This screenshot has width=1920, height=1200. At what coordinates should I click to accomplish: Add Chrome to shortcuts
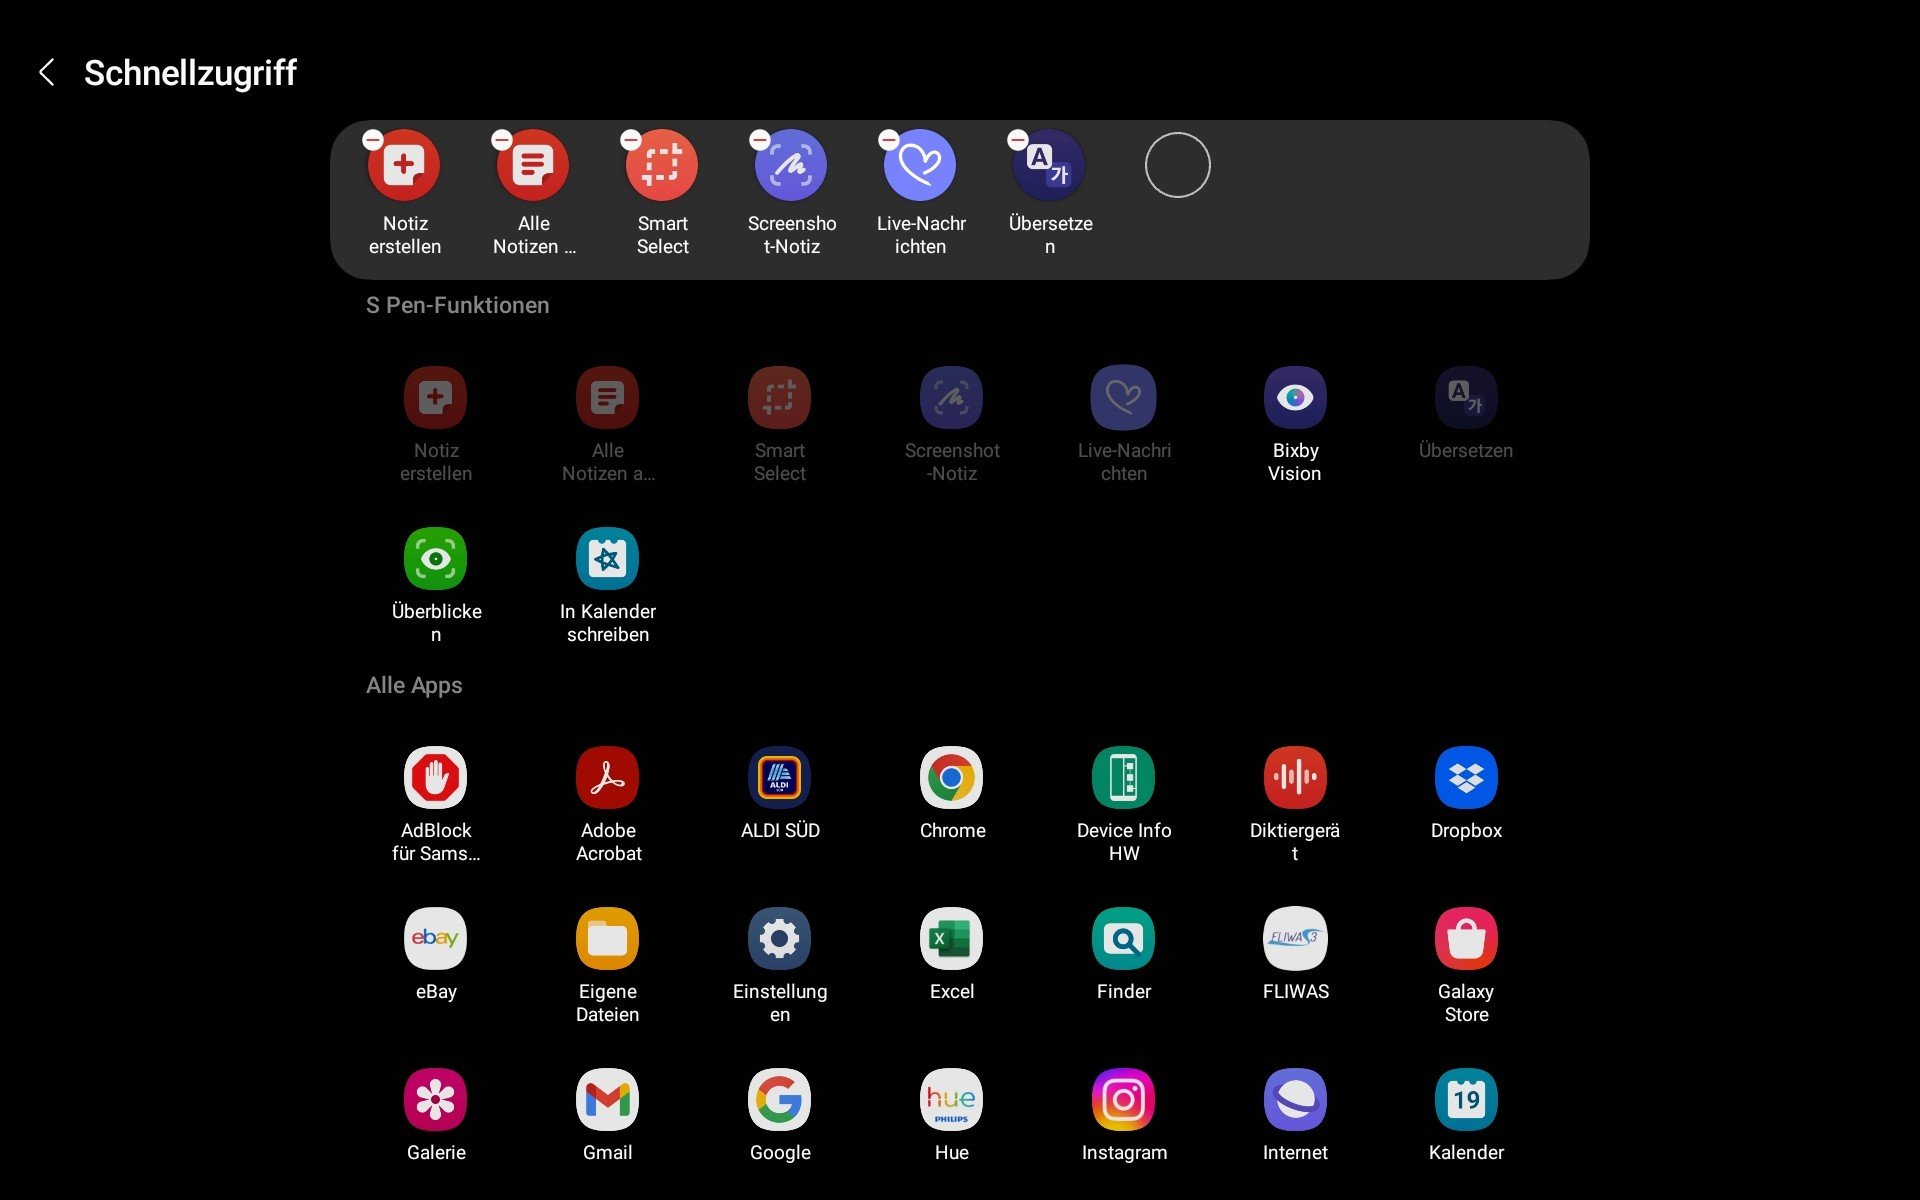(951, 778)
